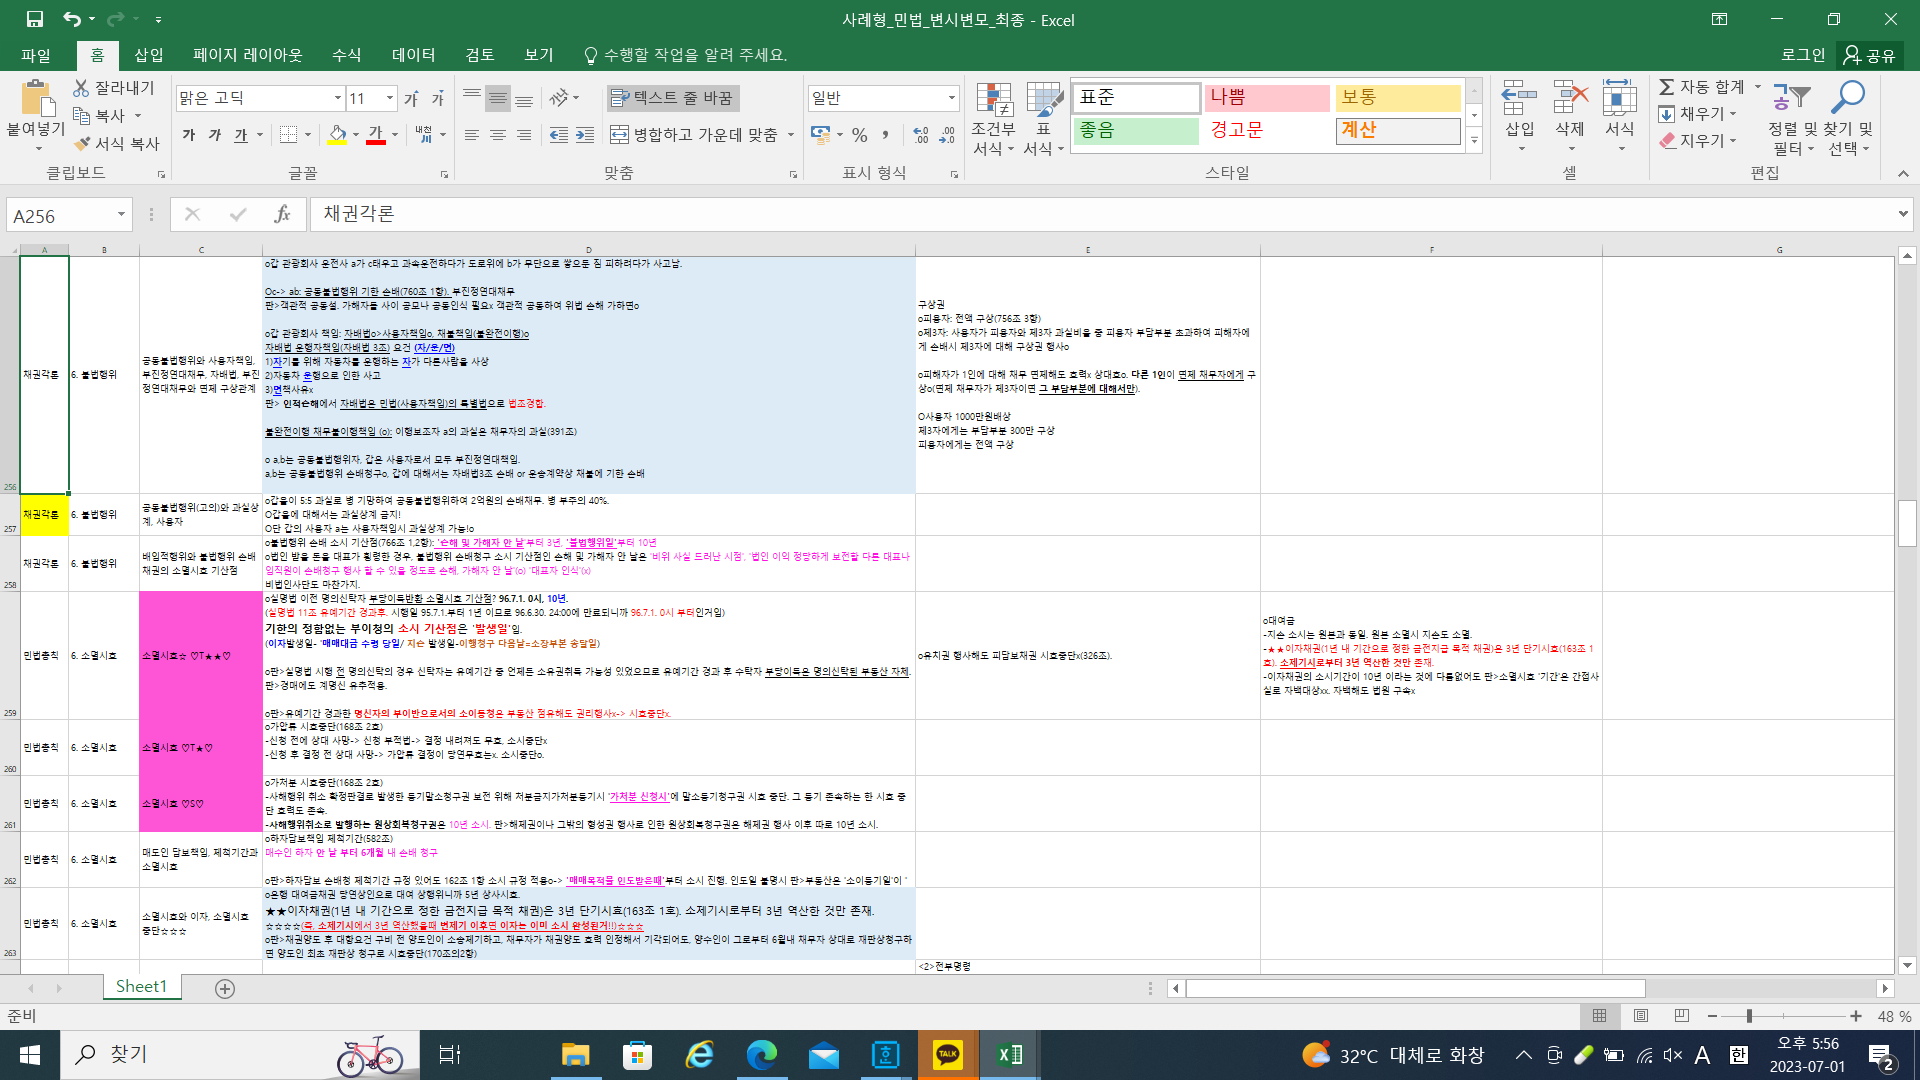Click the AutoSum (자동 합계) icon
1920x1080 pixels.
pos(1668,87)
